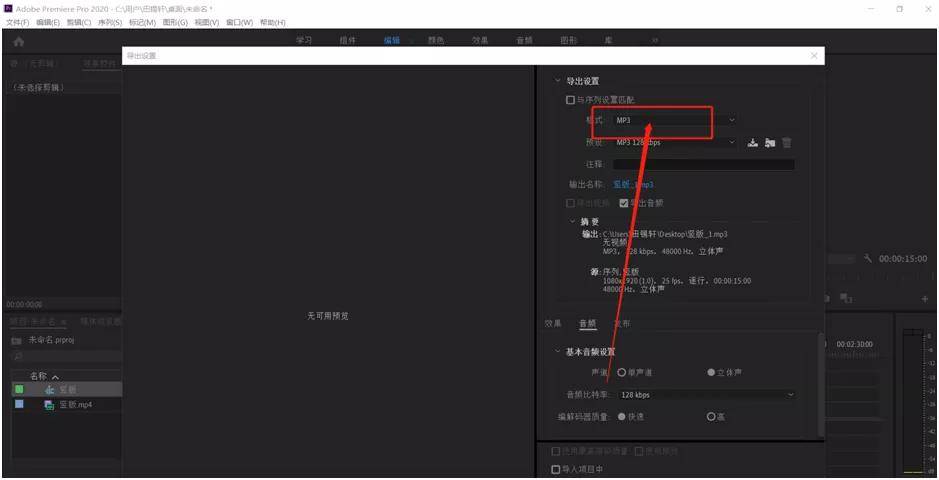939x480 pixels.
Task: Select the 竖版 sequence row in Project panel
Action: point(66,390)
